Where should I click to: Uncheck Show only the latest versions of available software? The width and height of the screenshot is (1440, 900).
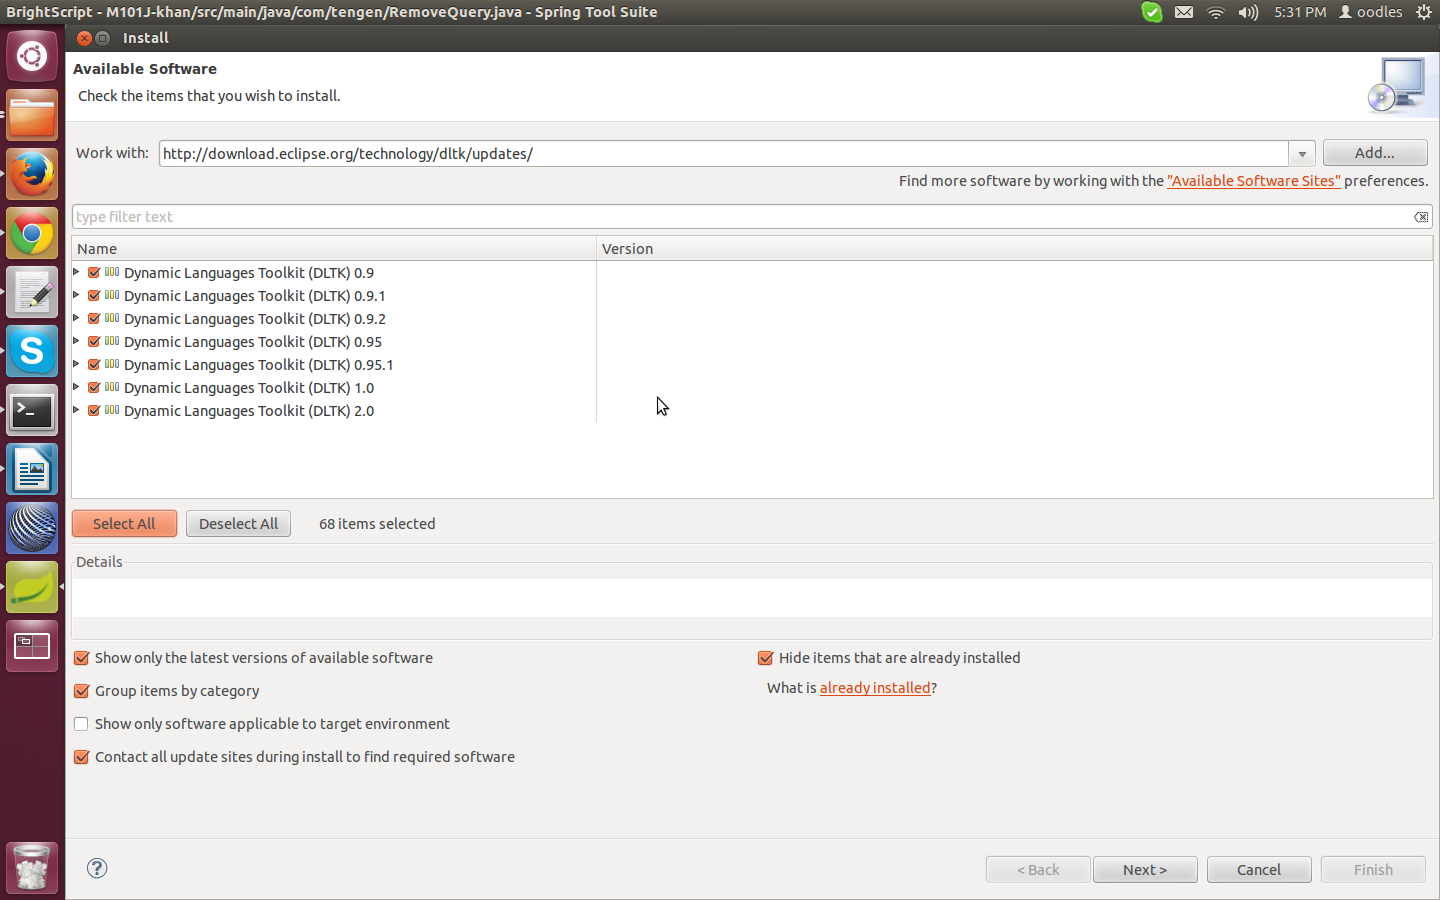[x=81, y=658]
